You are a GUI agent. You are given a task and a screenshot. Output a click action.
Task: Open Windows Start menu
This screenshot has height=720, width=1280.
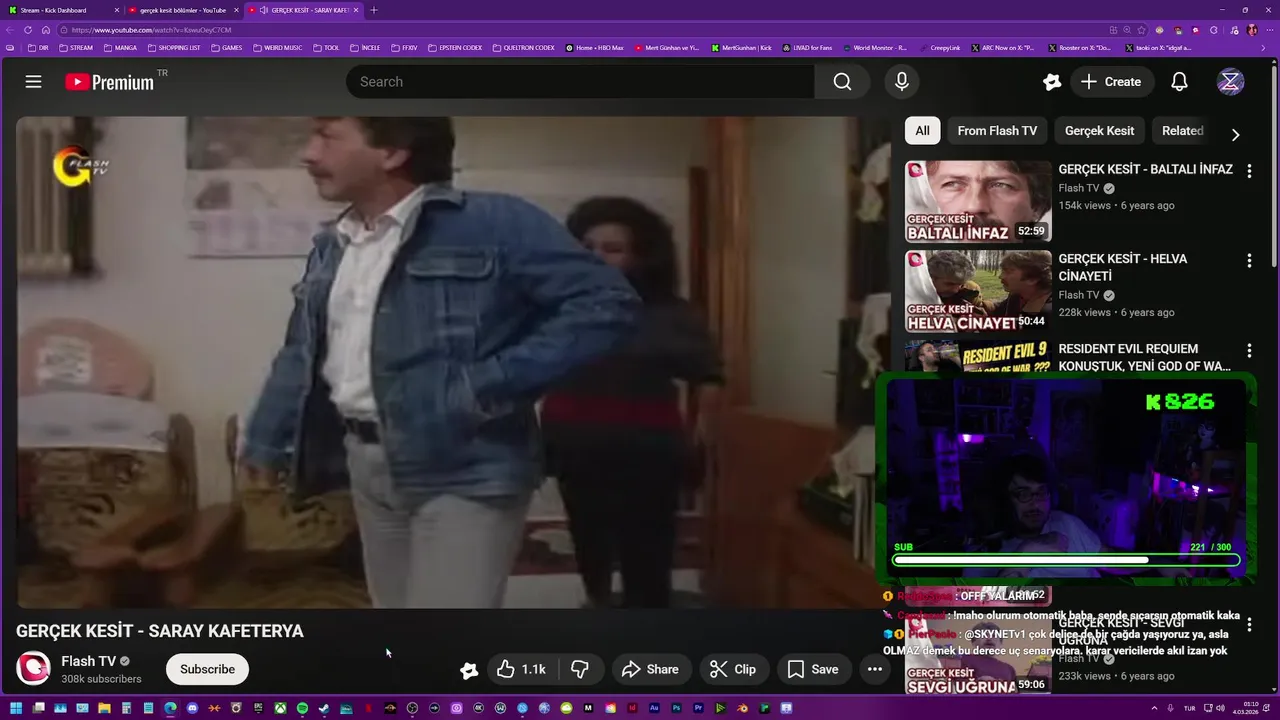pyautogui.click(x=16, y=709)
